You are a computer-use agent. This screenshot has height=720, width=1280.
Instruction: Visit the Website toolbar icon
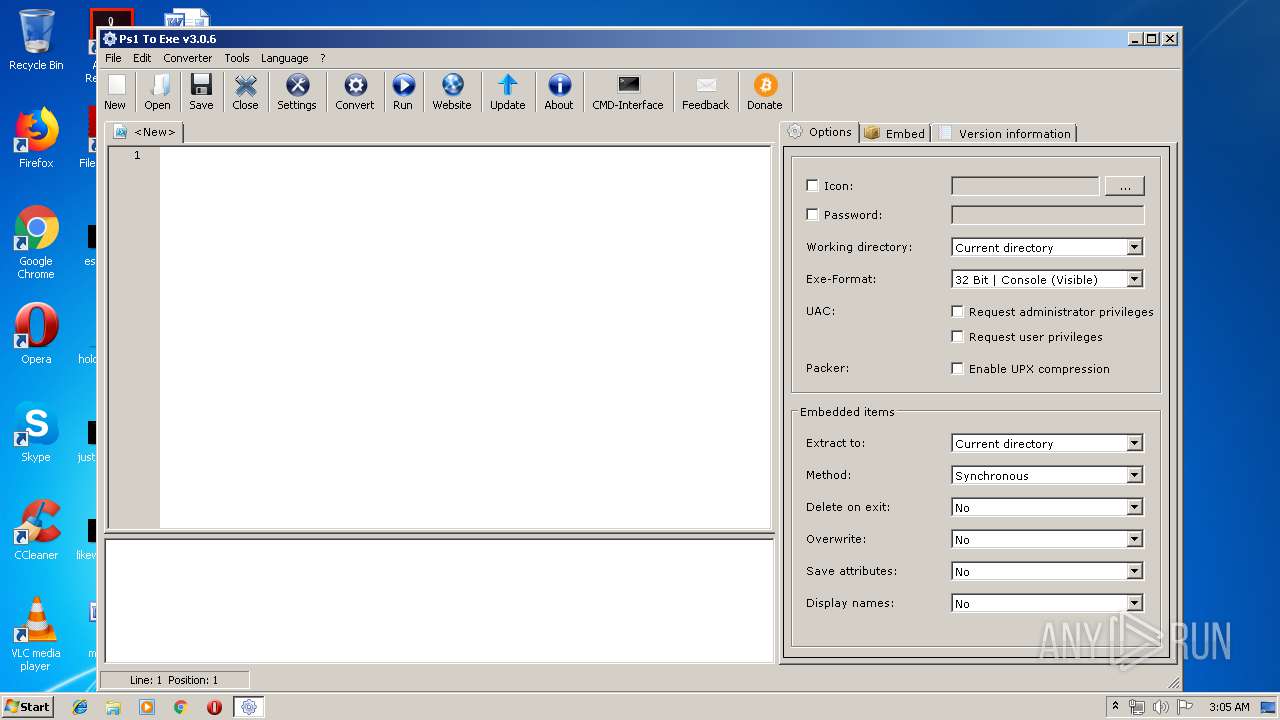[x=452, y=92]
